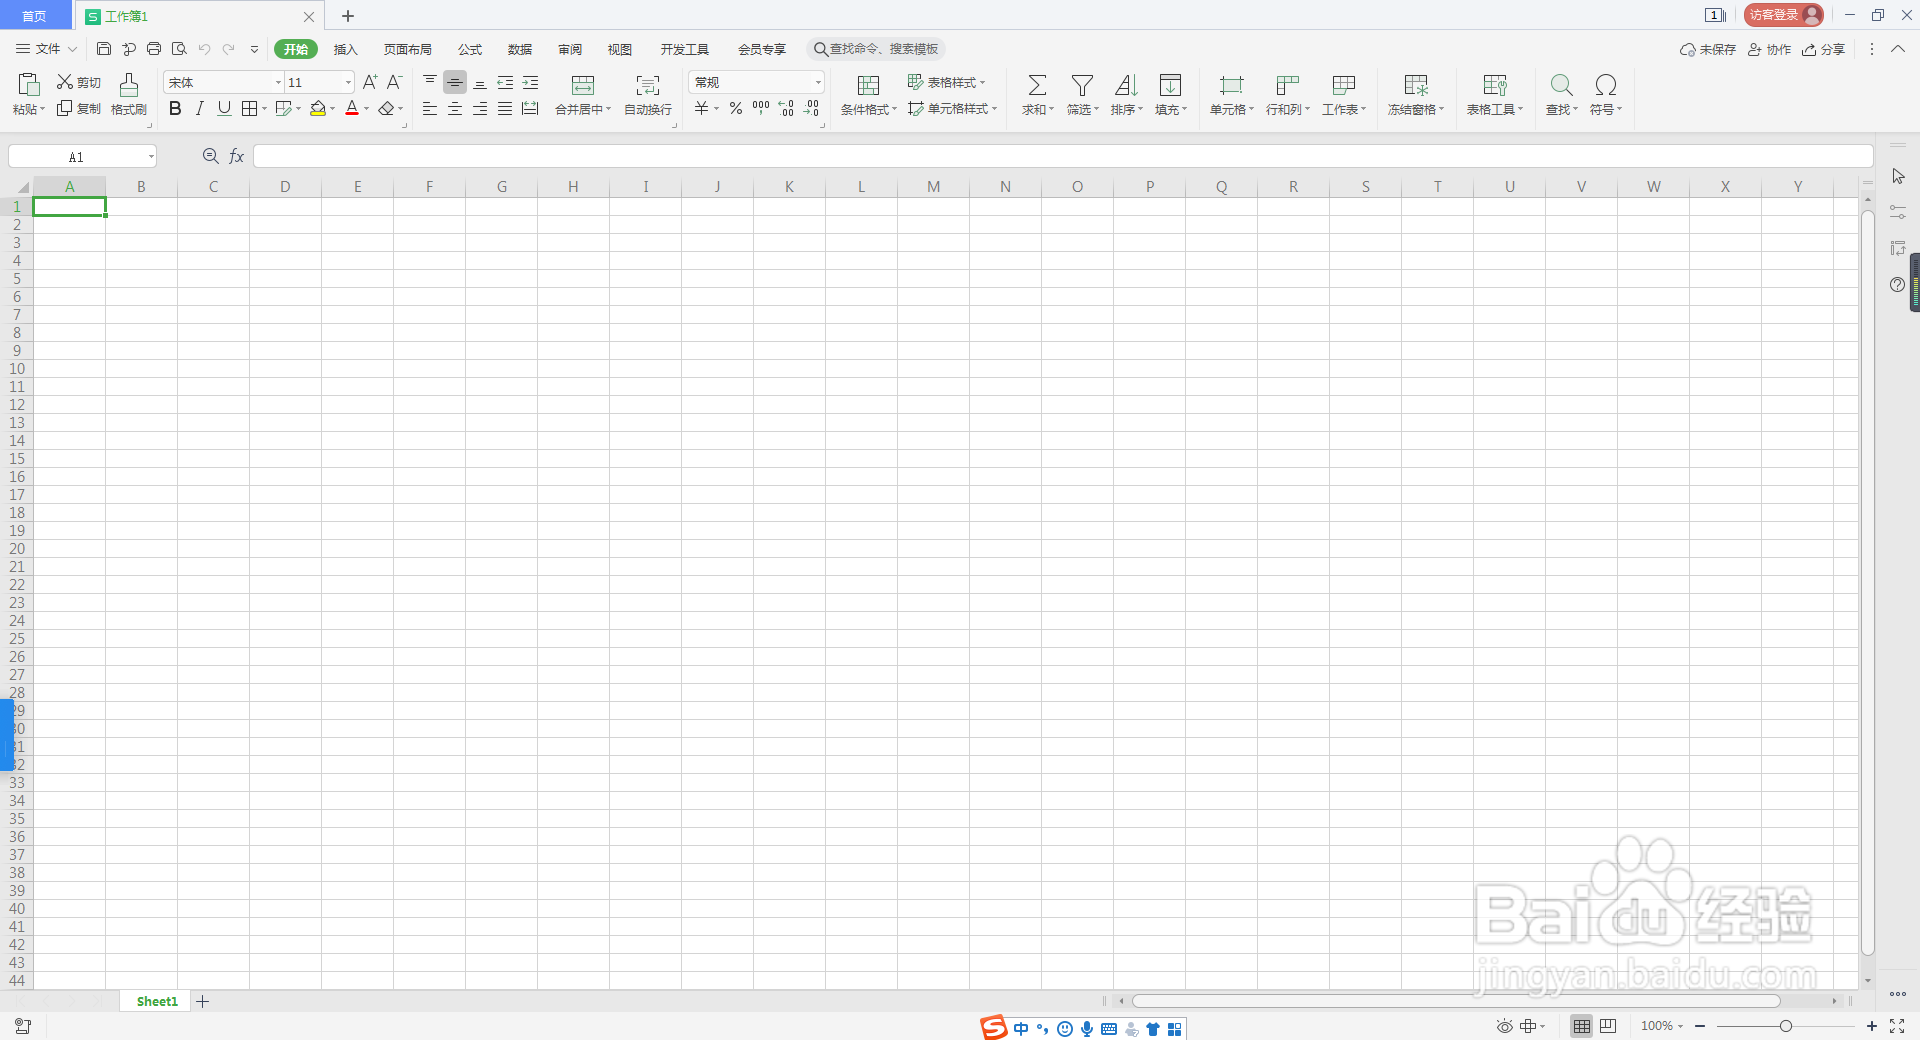Image resolution: width=1920 pixels, height=1040 pixels.
Task: Click the Undo arrow
Action: point(204,49)
